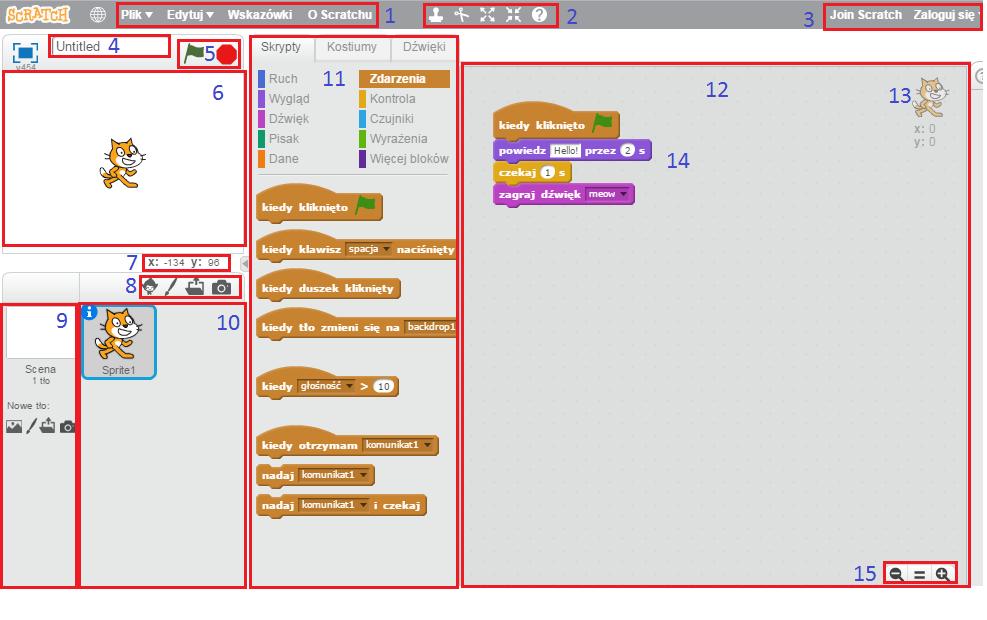Click the kiedy duszek kliknięty palette block
Image resolution: width=987 pixels, height=620 pixels.
coord(328,287)
